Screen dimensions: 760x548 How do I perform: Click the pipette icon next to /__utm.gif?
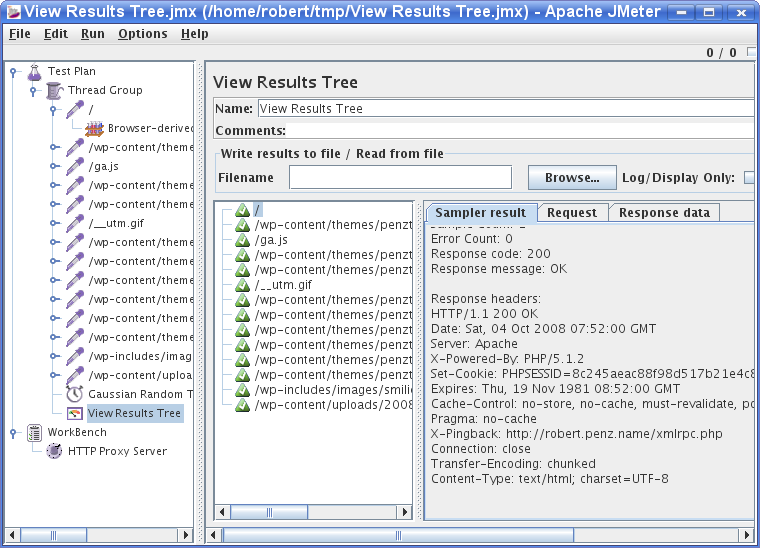tap(75, 223)
